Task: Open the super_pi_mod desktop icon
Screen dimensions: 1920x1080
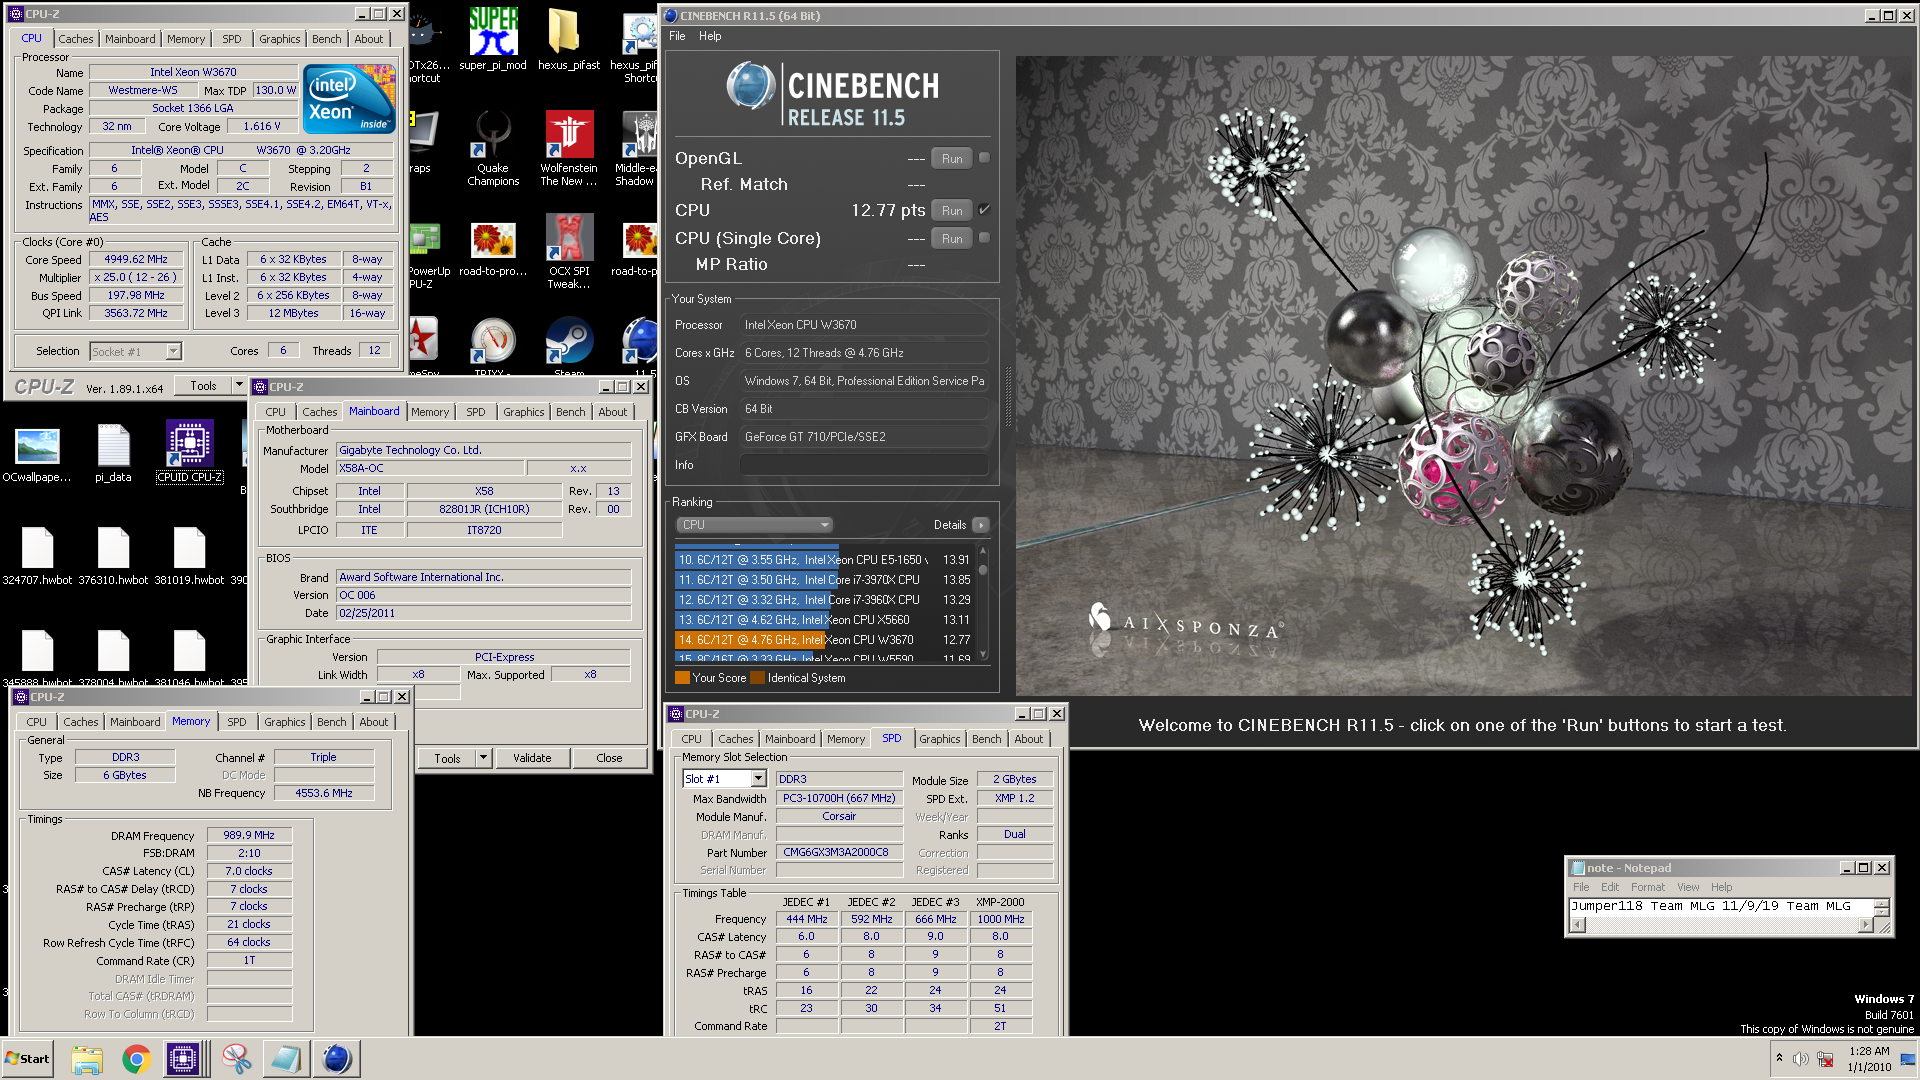Action: (x=493, y=40)
